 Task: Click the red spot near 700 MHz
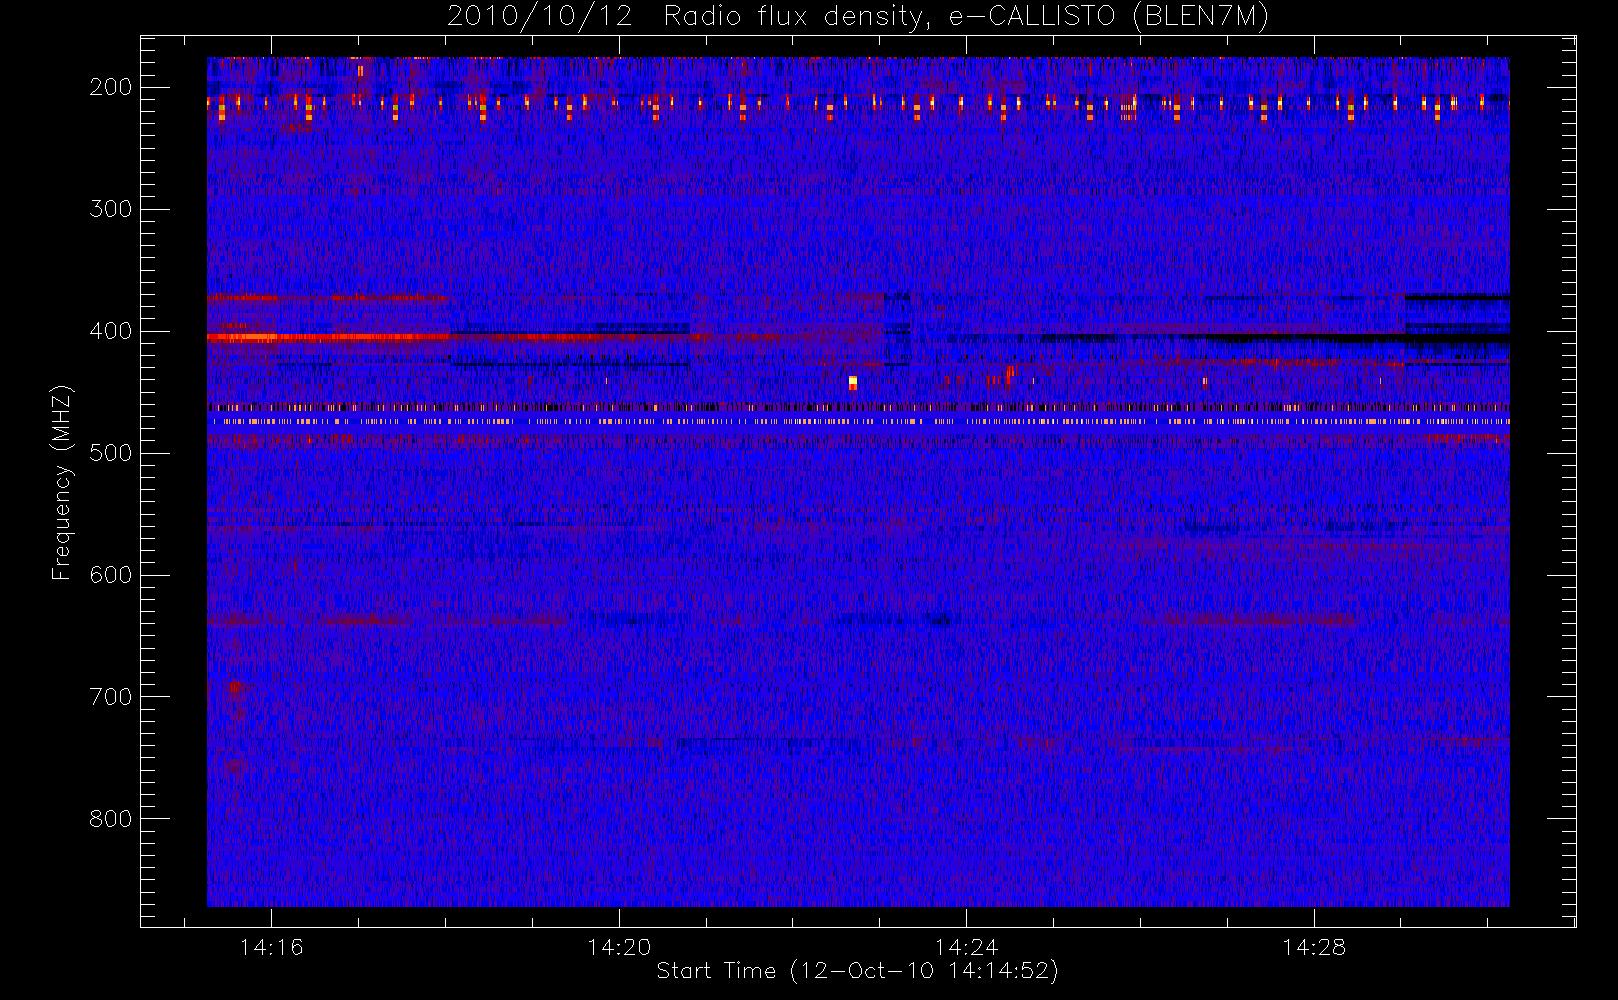point(235,688)
